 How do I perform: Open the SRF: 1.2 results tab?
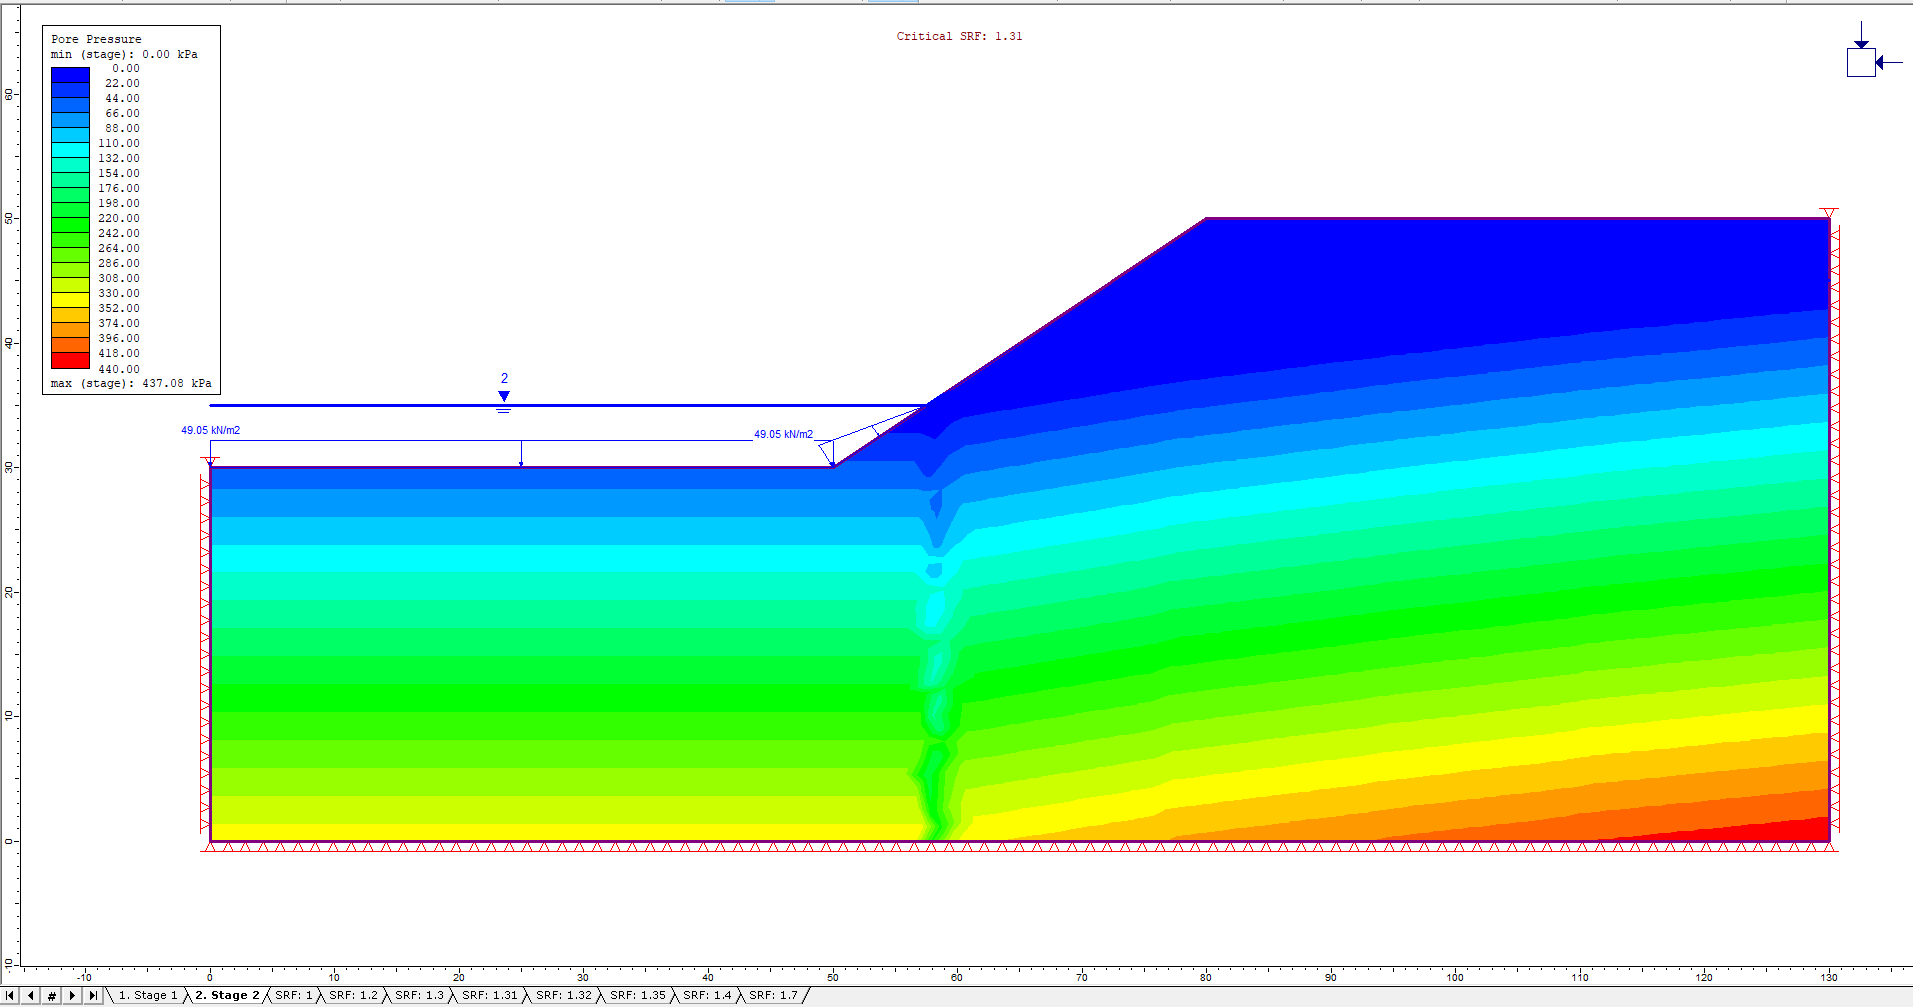point(350,995)
